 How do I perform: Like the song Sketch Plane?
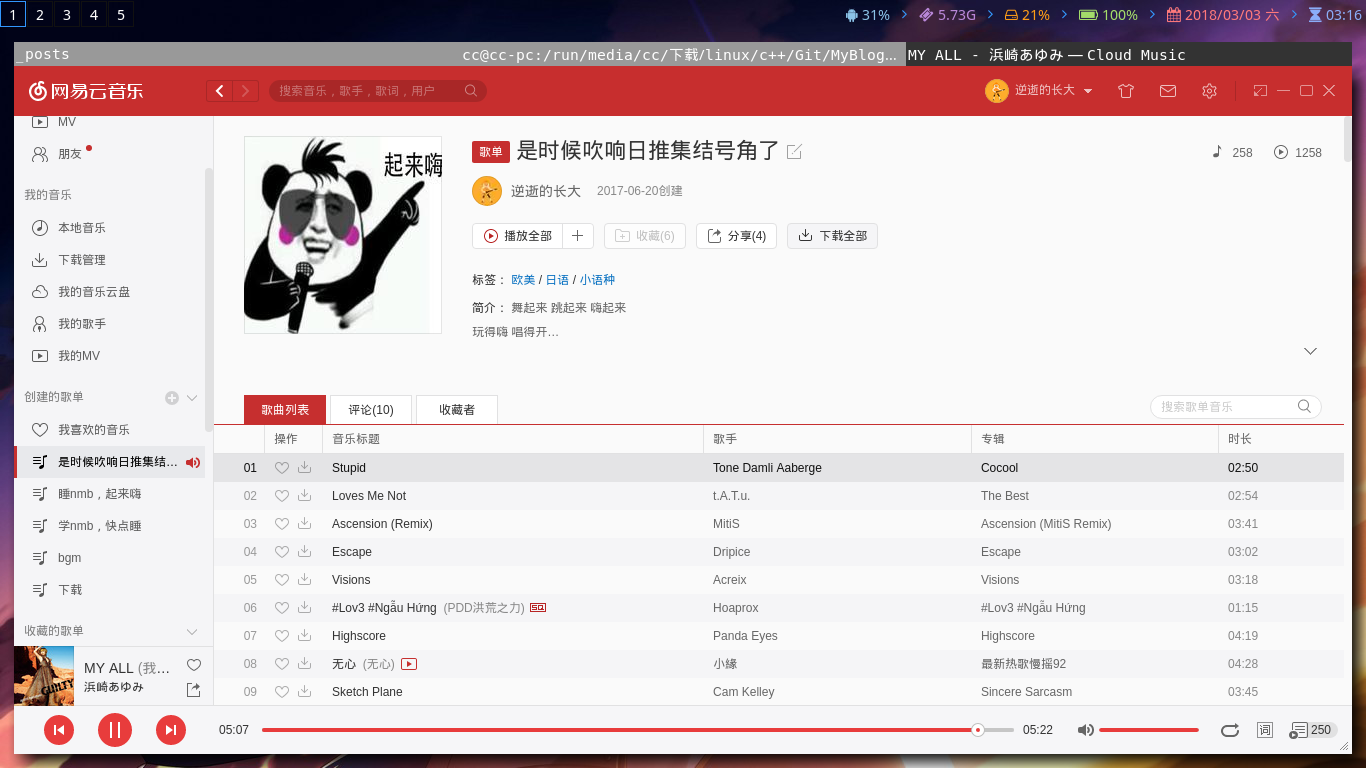282,692
